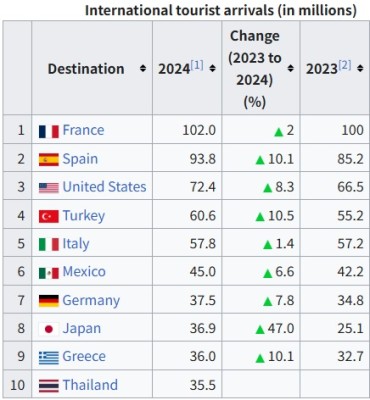Open the Italy country link

click(x=76, y=244)
